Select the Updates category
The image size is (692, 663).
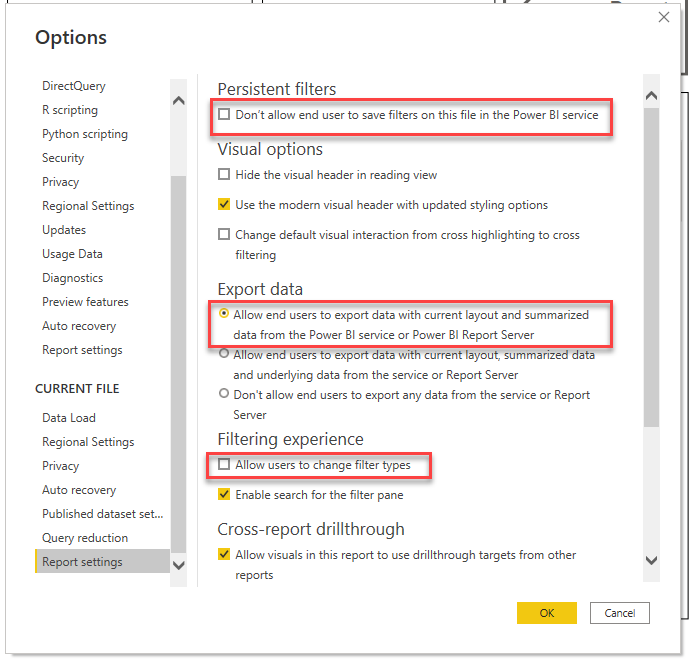64,230
